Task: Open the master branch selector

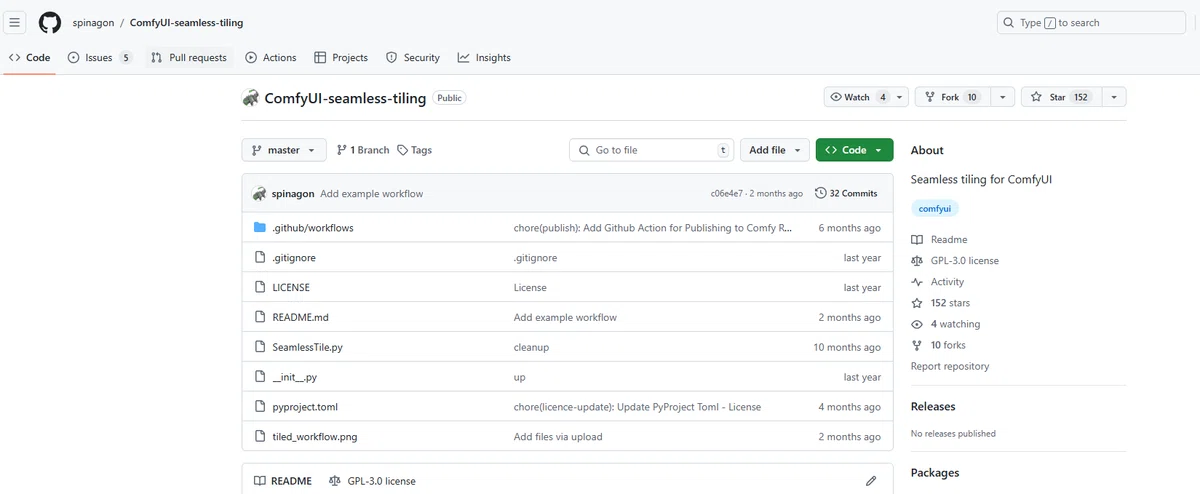Action: coord(284,150)
